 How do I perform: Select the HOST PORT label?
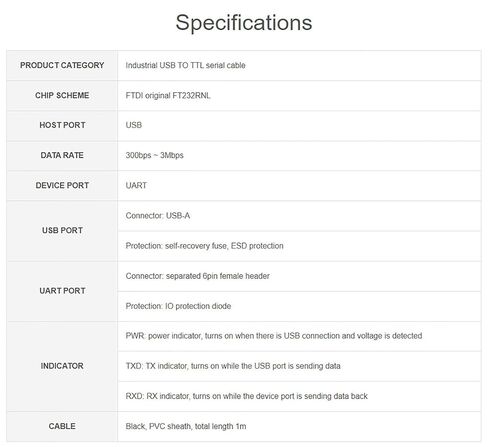click(x=62, y=125)
